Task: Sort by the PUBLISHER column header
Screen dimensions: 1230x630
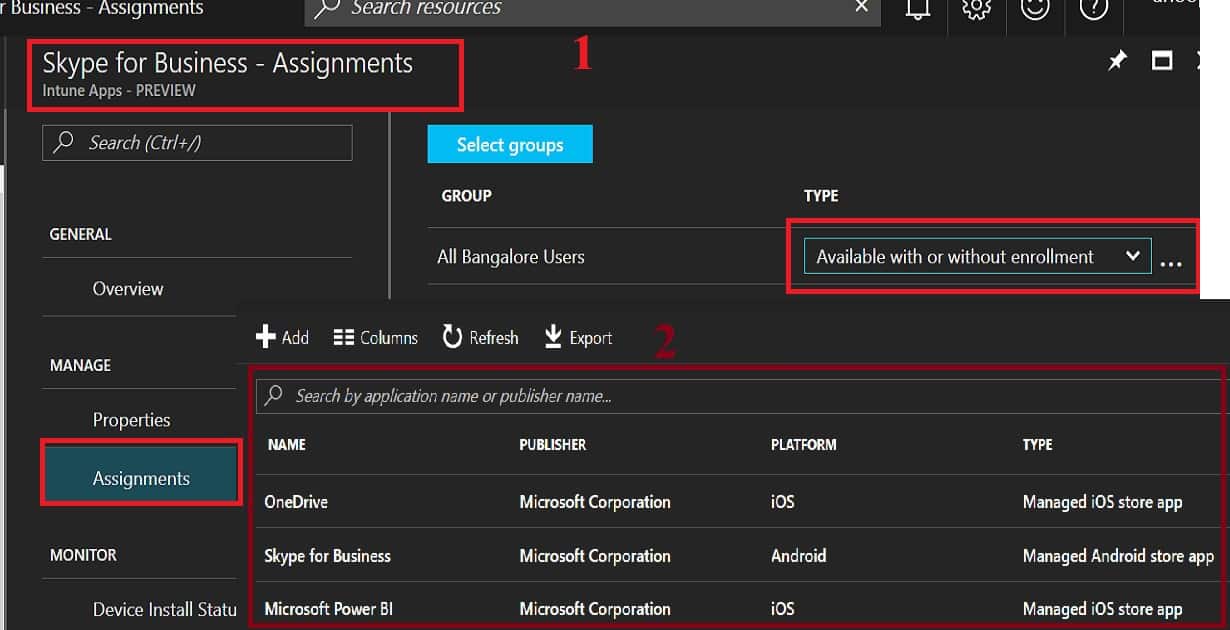Action: tap(553, 444)
